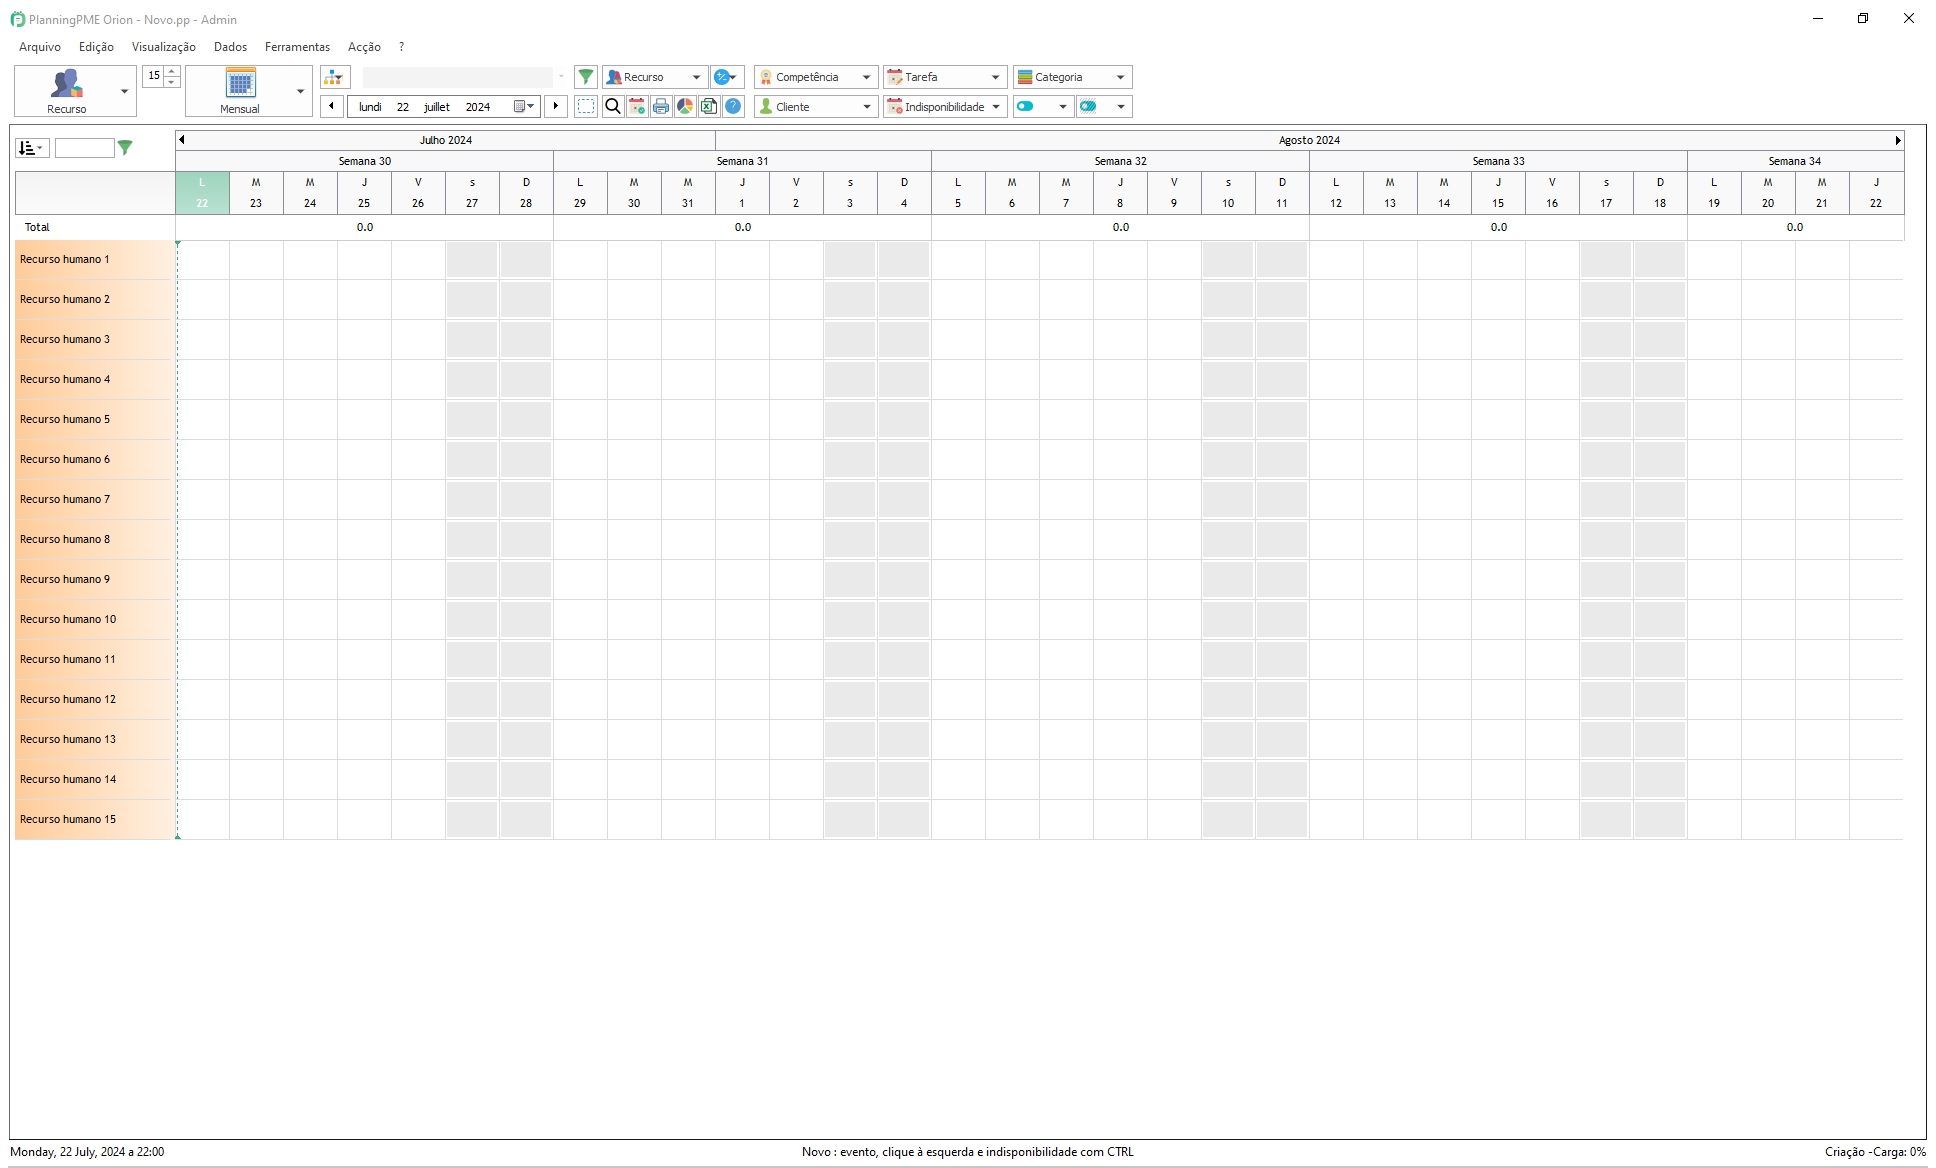Image resolution: width=1936 pixels, height=1168 pixels.
Task: Go to previous date with left arrow
Action: click(332, 106)
